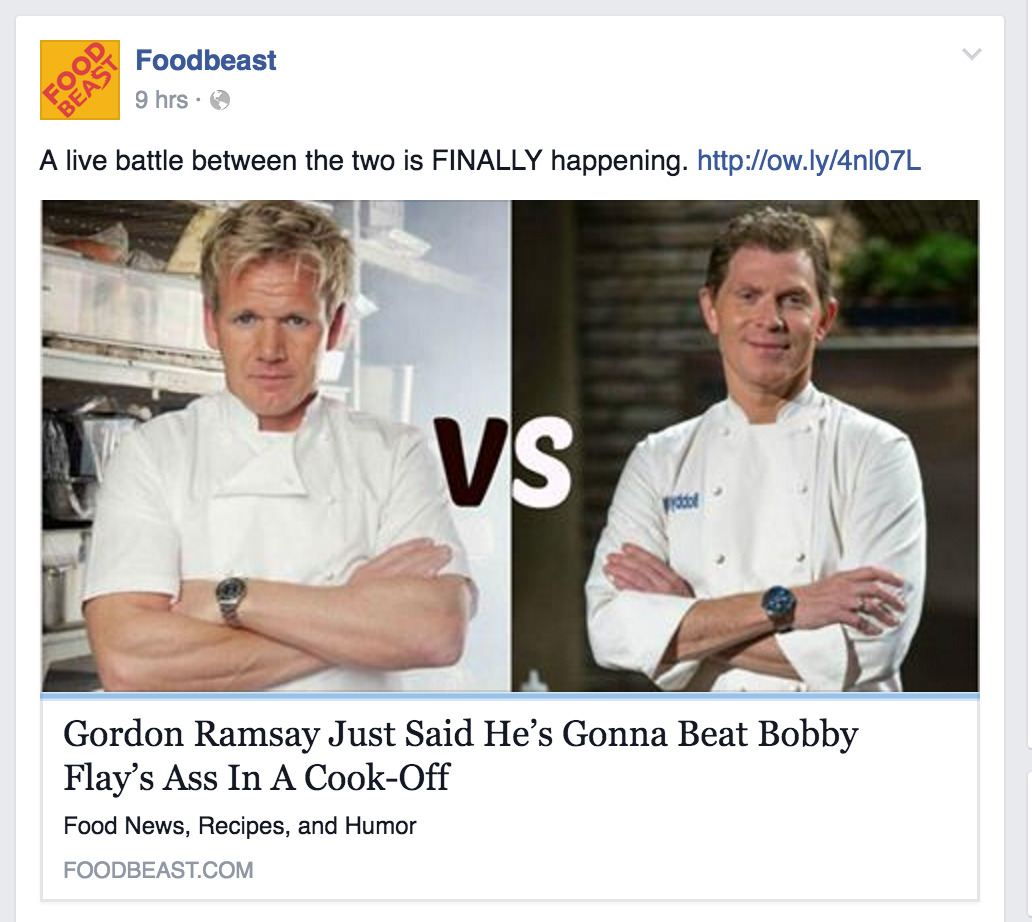Click the word FINALLY in the caption

click(487, 161)
